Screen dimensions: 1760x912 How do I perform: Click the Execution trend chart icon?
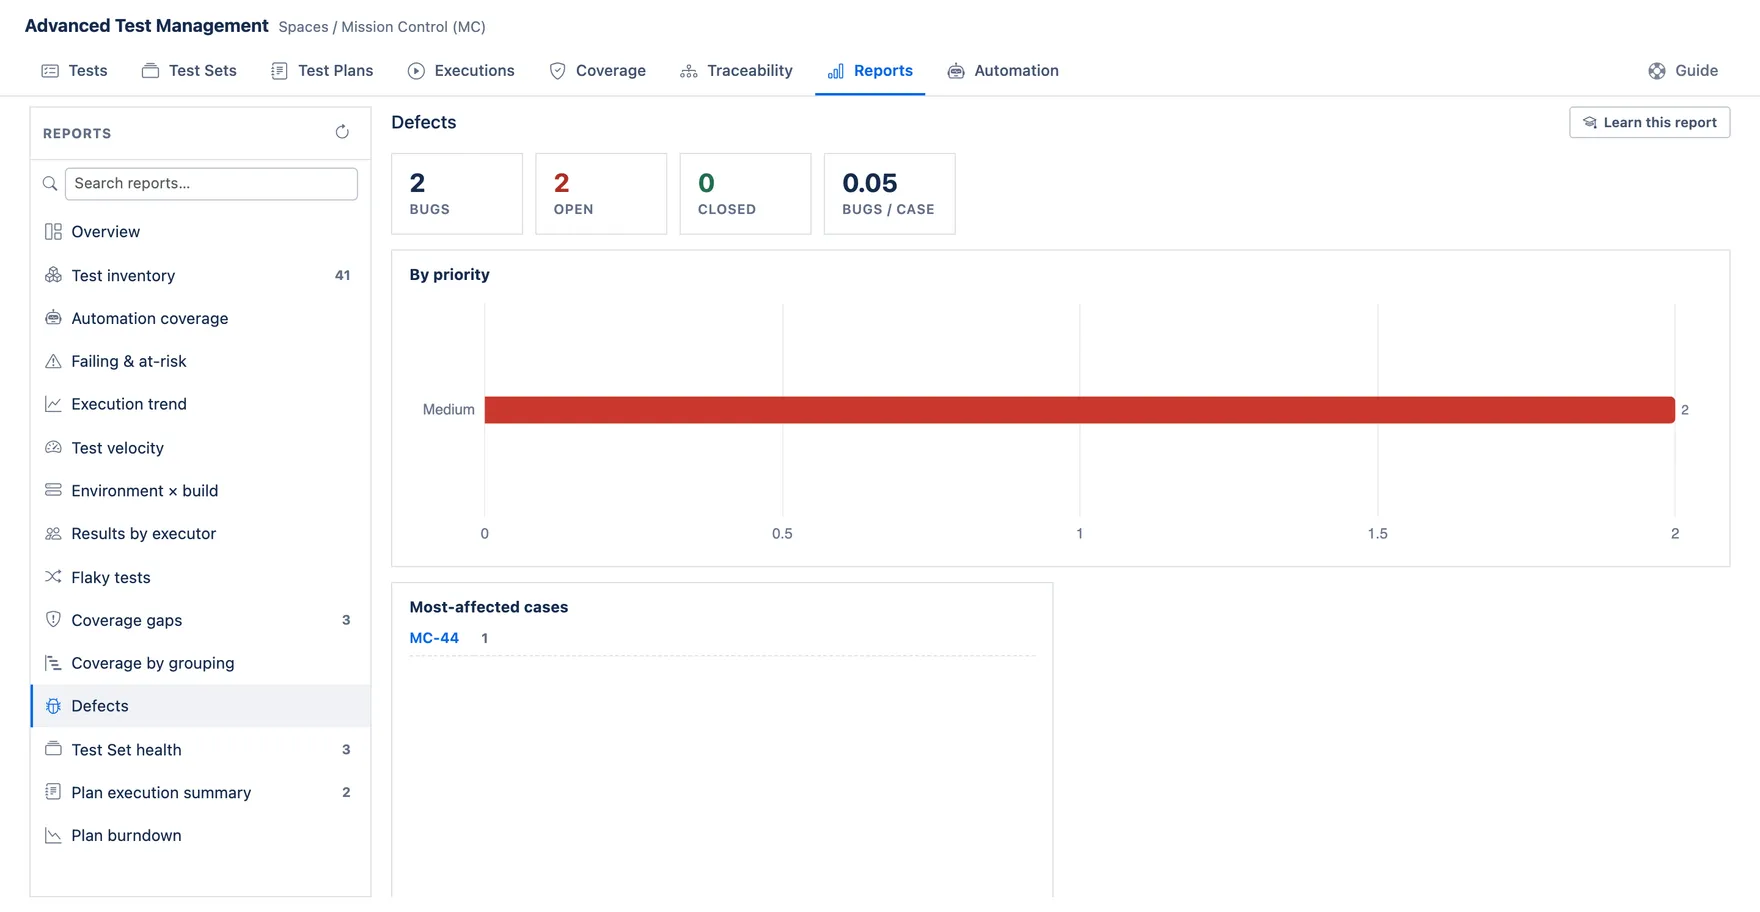[53, 404]
